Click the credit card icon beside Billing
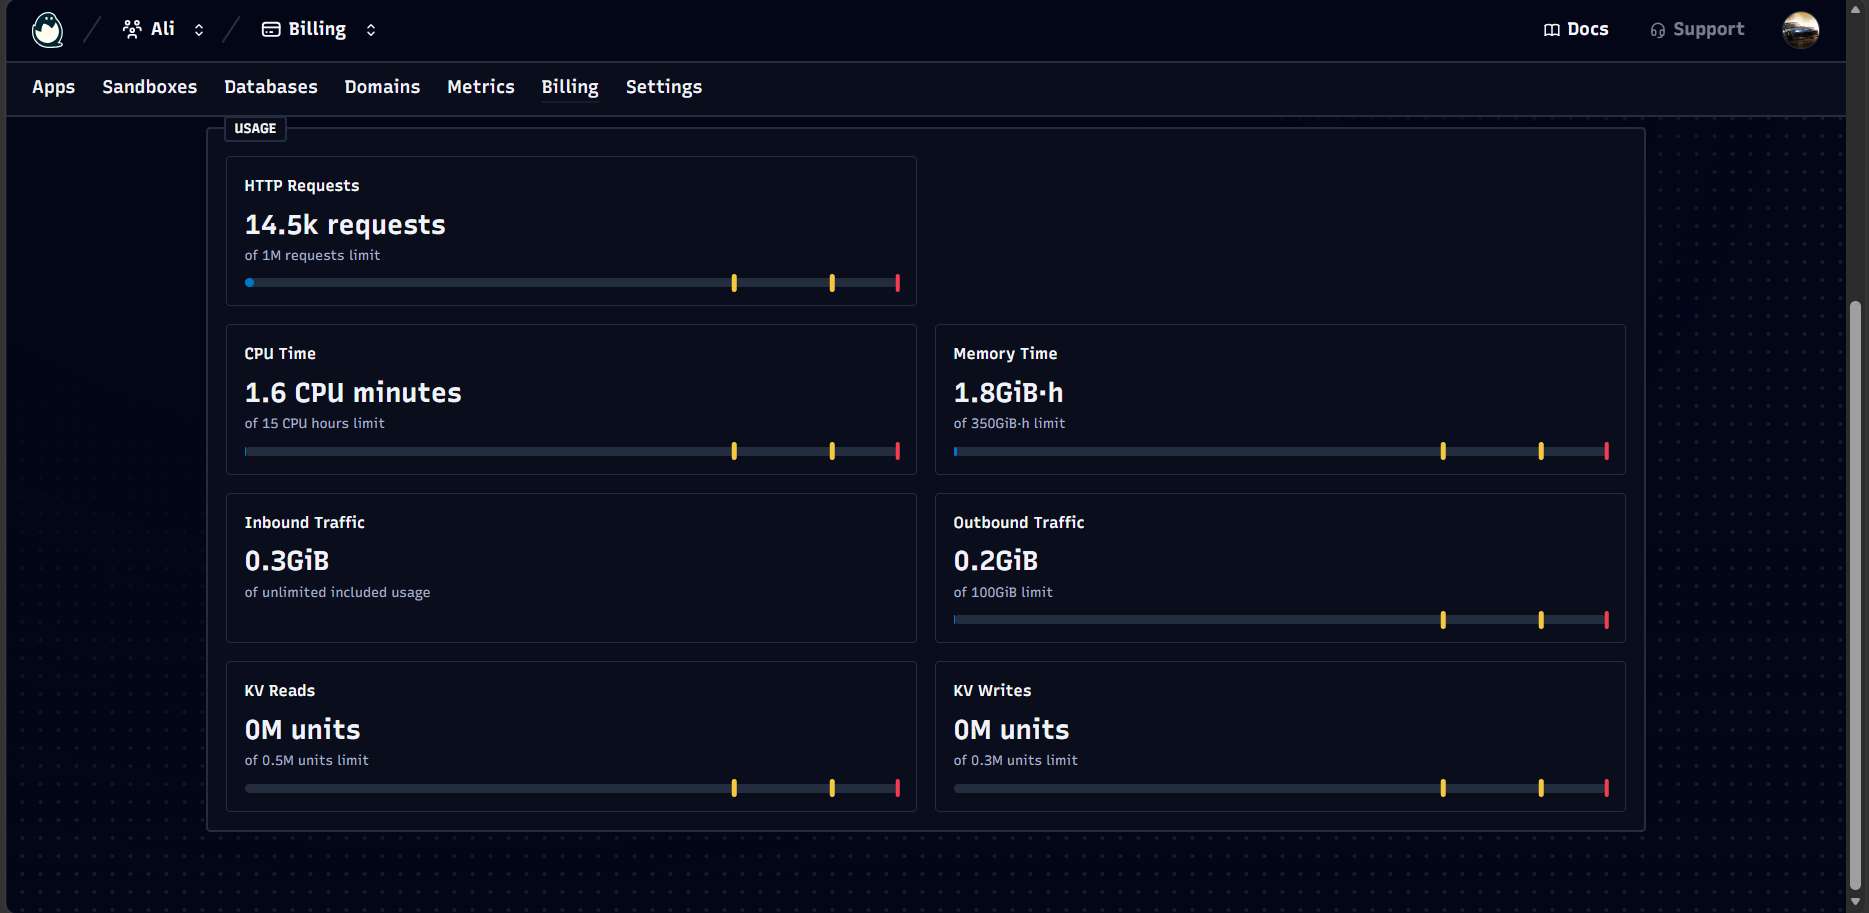Viewport: 1869px width, 913px height. point(271,29)
